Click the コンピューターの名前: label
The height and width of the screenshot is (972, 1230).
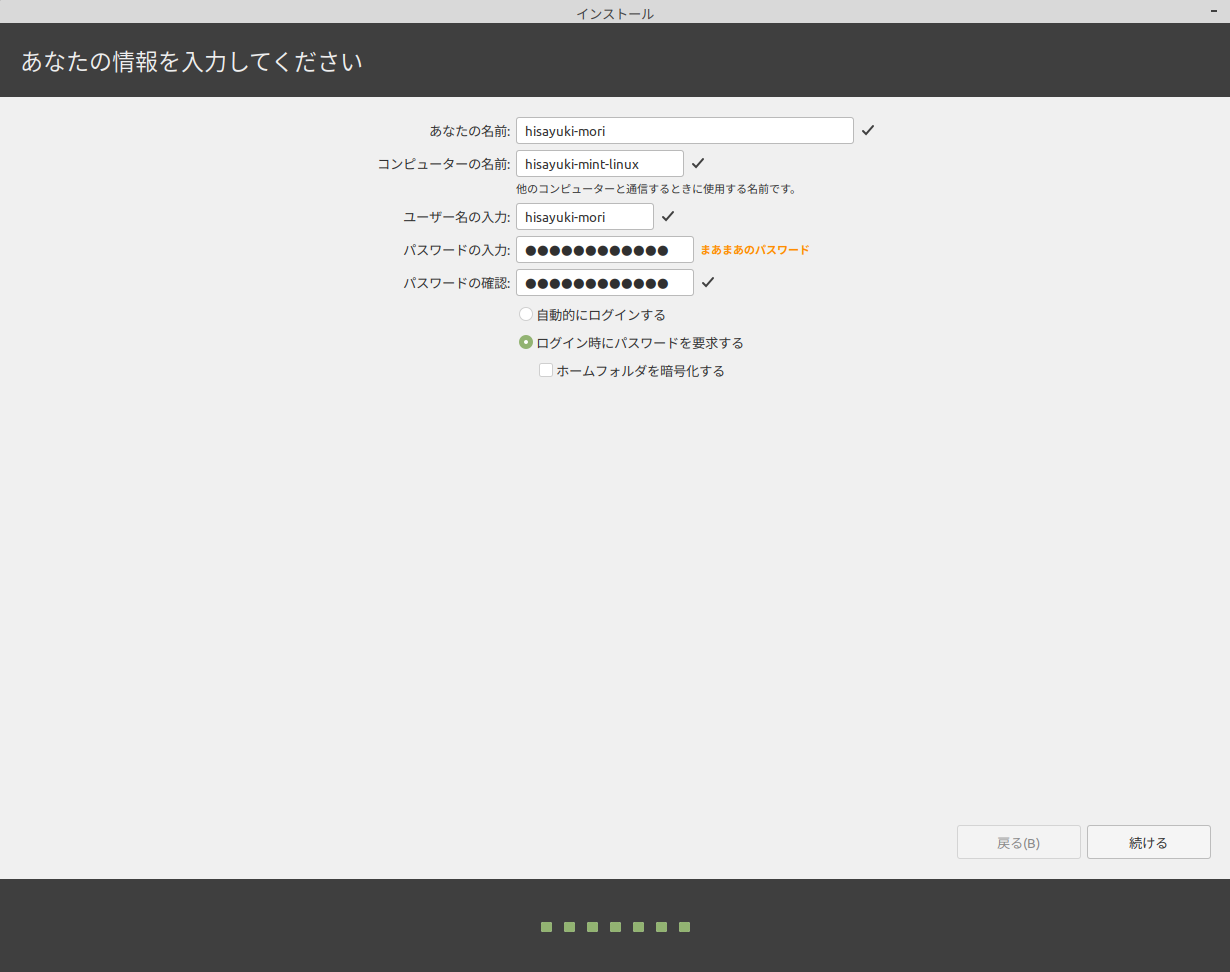(x=444, y=164)
